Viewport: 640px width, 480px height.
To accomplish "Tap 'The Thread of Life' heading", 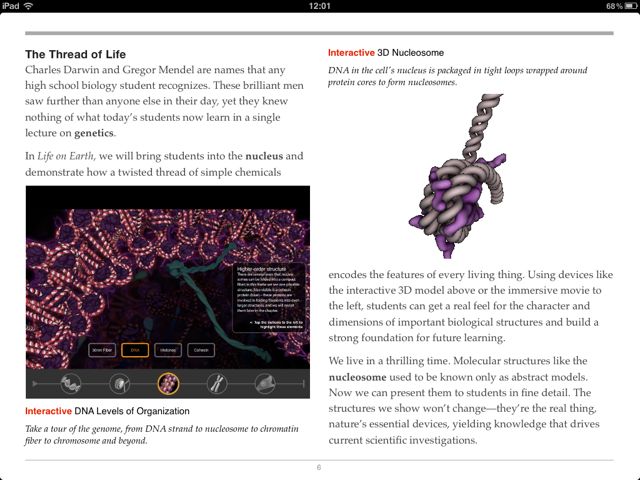I will pos(76,54).
